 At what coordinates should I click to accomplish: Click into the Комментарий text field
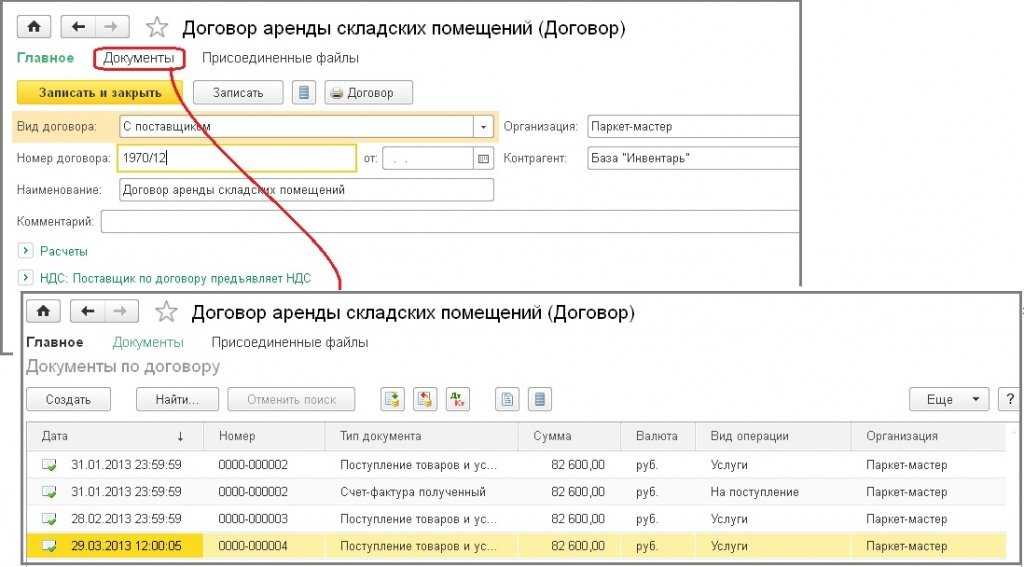coord(450,221)
